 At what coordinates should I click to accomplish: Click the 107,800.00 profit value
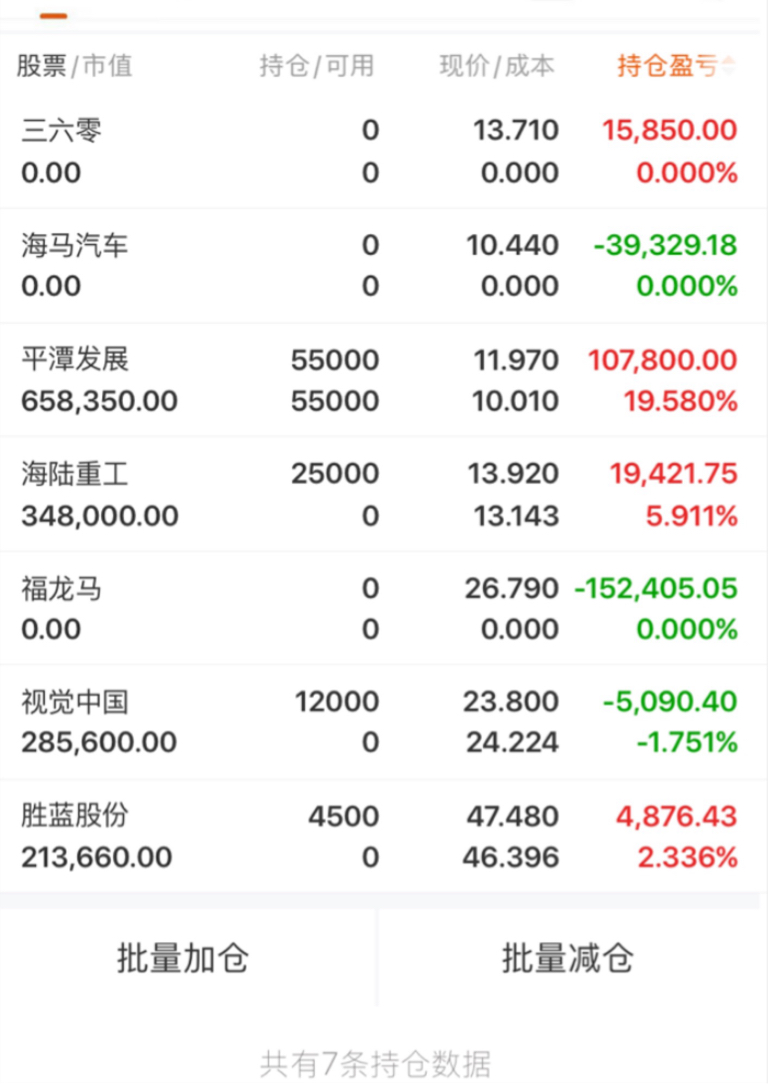(669, 359)
